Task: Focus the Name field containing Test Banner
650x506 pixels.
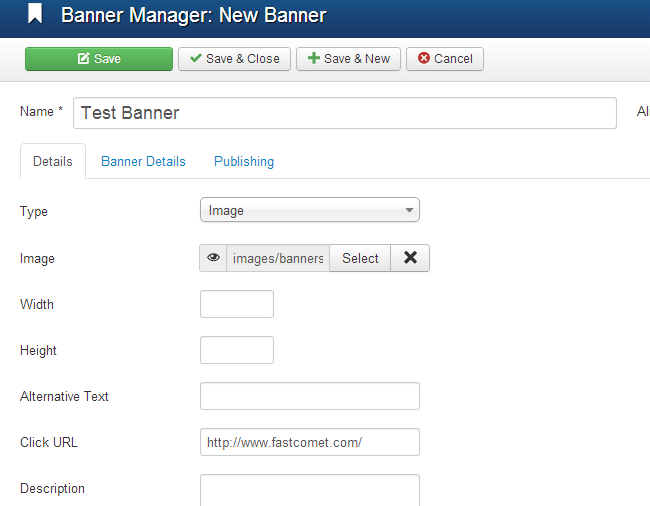Action: click(x=345, y=113)
